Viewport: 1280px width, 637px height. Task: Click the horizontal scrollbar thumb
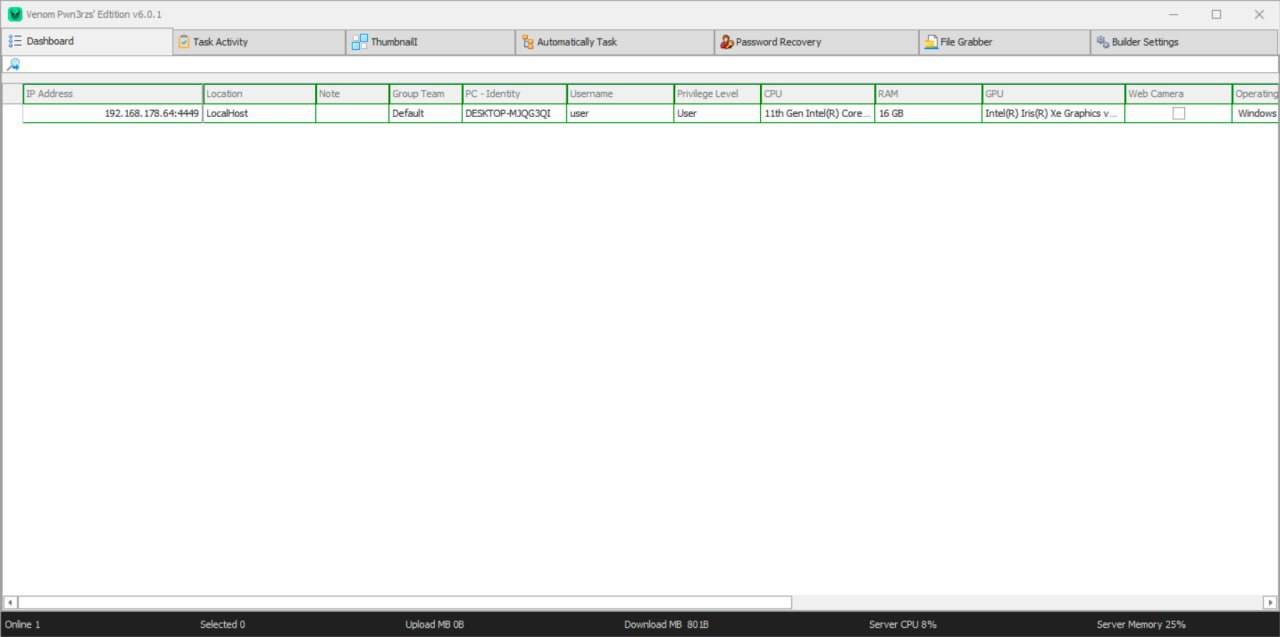[404, 602]
